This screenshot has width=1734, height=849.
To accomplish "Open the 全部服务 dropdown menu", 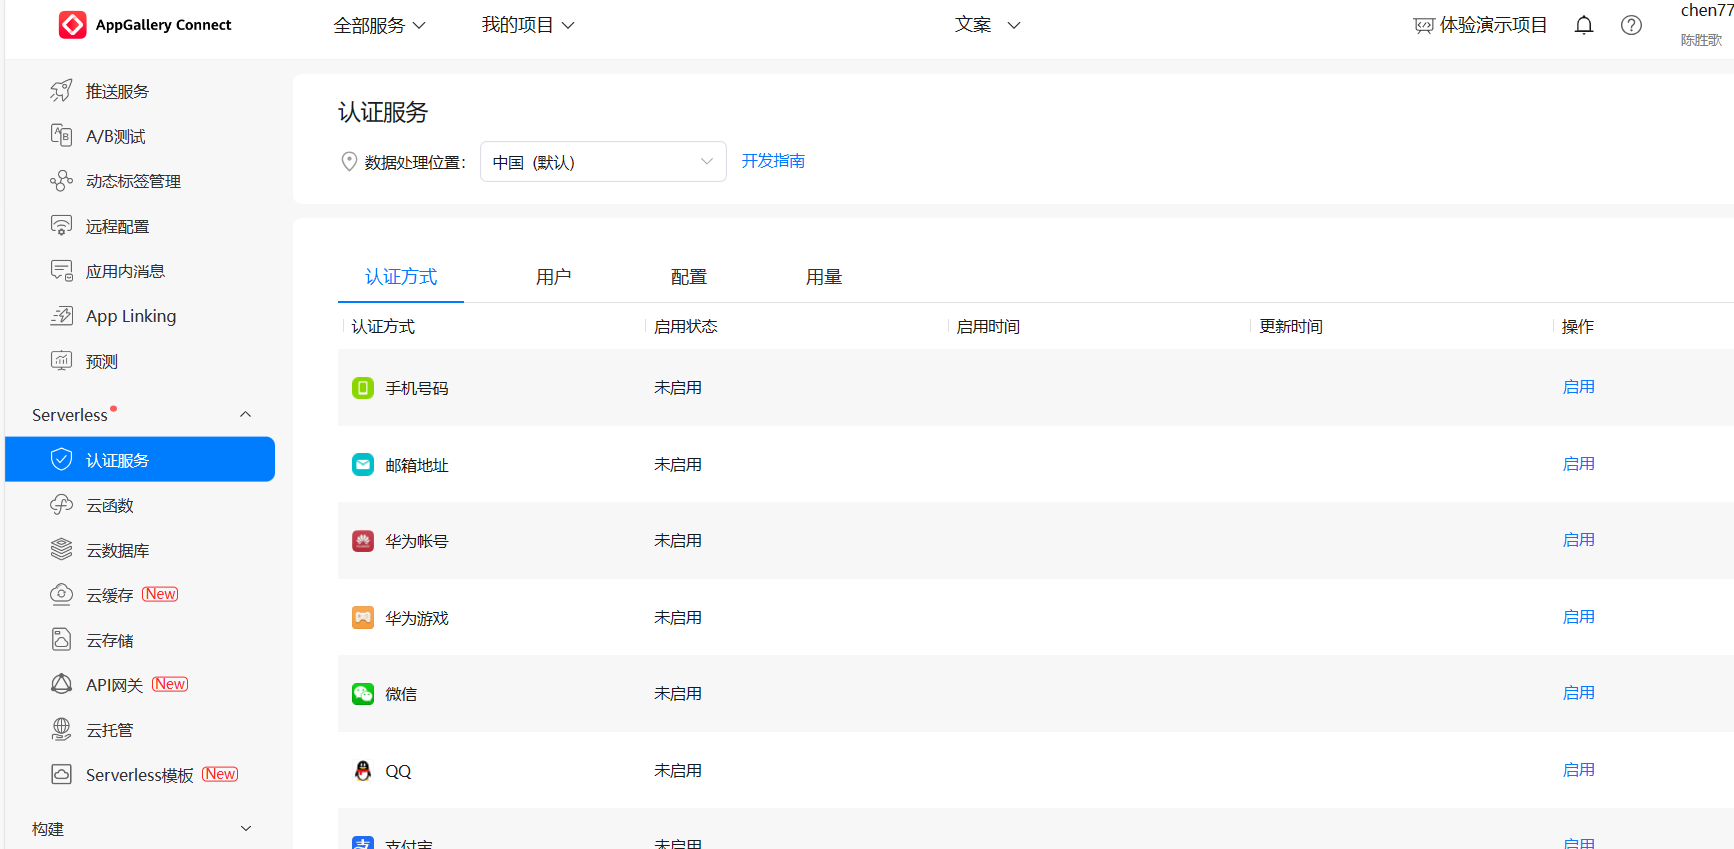I will point(380,25).
